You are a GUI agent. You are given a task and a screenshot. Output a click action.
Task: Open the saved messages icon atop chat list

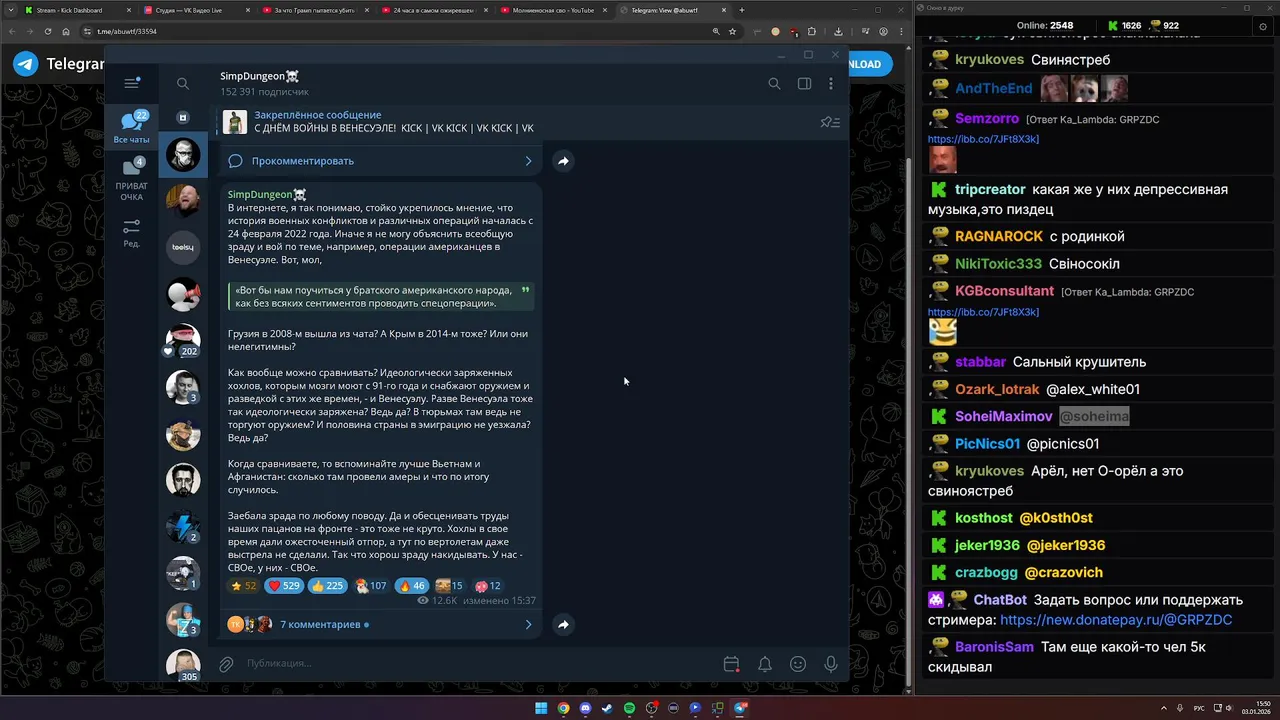click(x=182, y=117)
